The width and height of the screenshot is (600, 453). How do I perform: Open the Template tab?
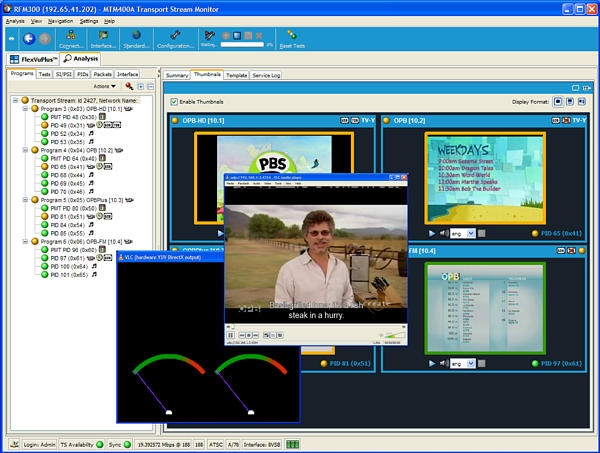point(236,75)
